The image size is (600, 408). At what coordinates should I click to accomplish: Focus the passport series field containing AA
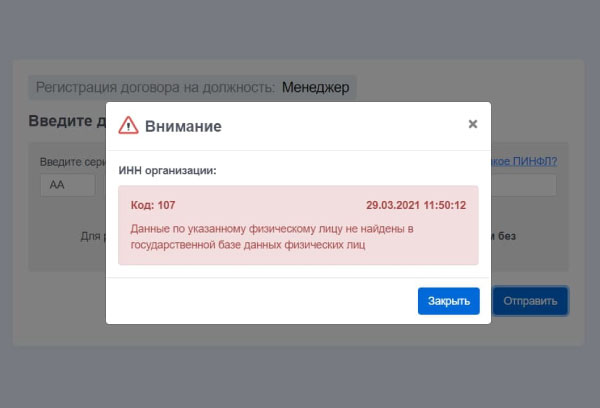(68, 185)
